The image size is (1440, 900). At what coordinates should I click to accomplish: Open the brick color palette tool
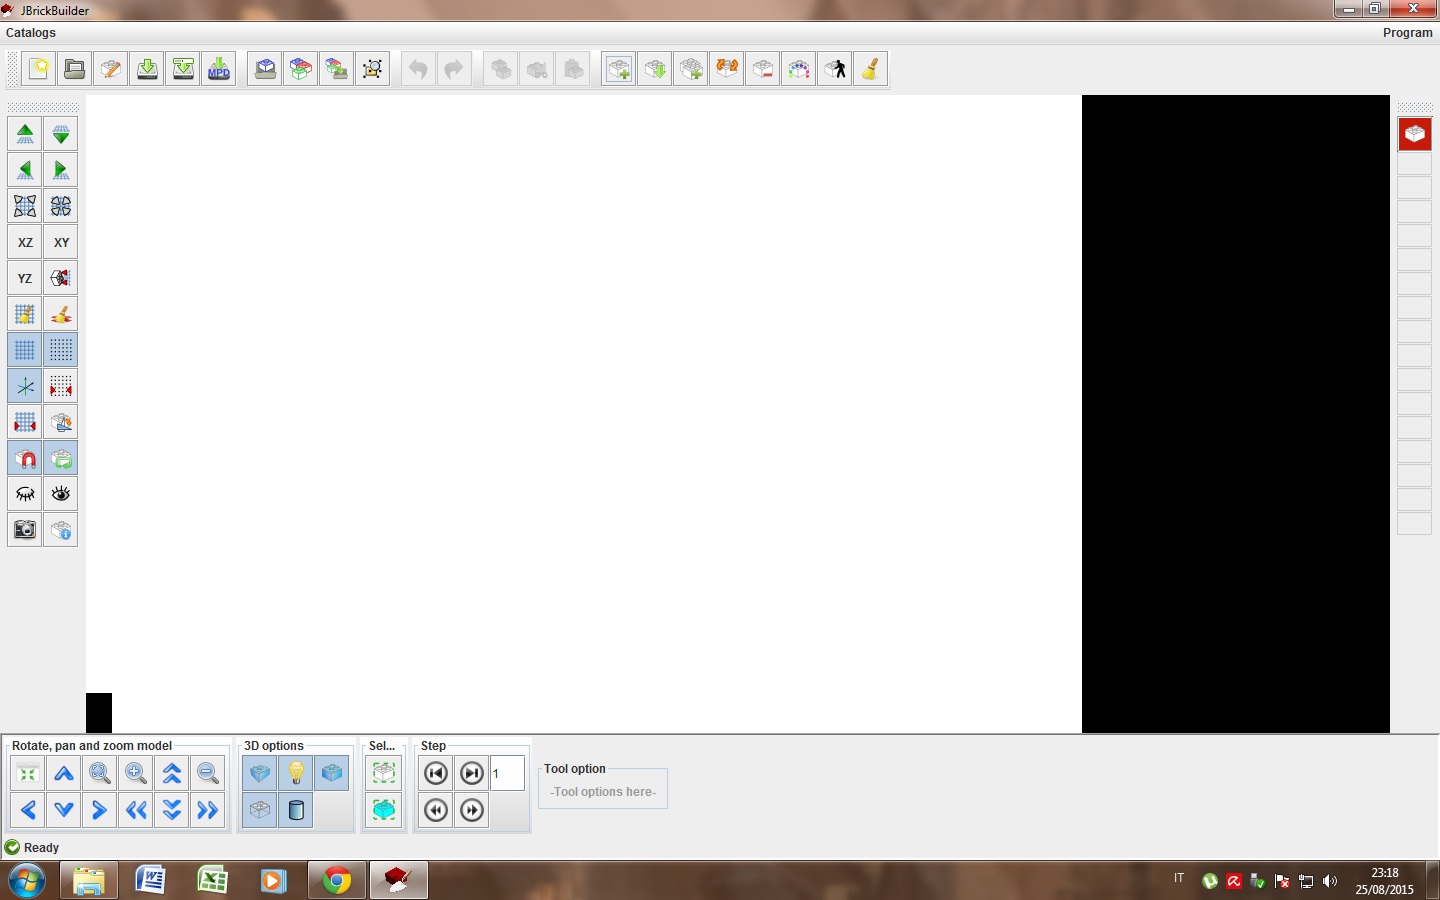[x=799, y=69]
